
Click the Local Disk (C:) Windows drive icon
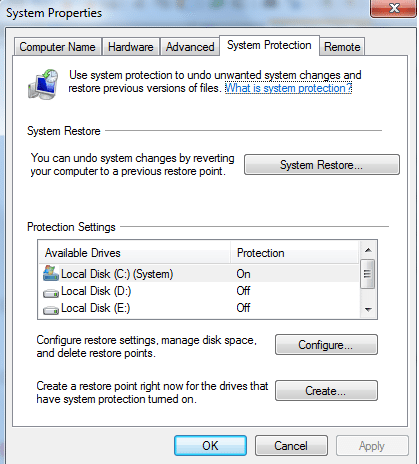click(x=51, y=273)
